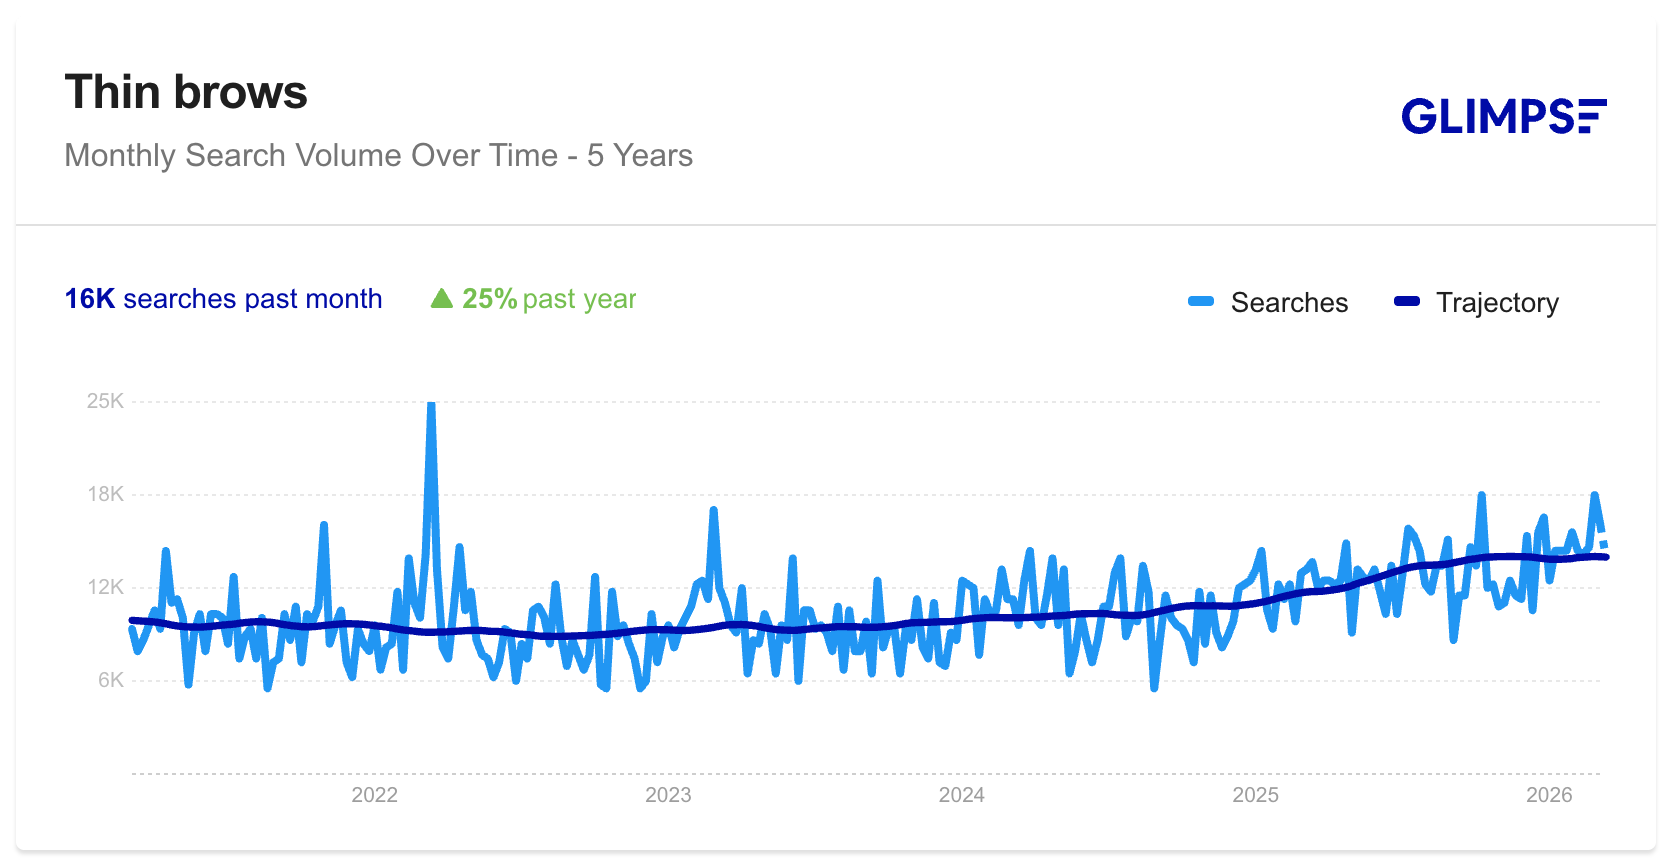Click the "25% past year" growth stat
The height and width of the screenshot is (866, 1672).
[548, 299]
